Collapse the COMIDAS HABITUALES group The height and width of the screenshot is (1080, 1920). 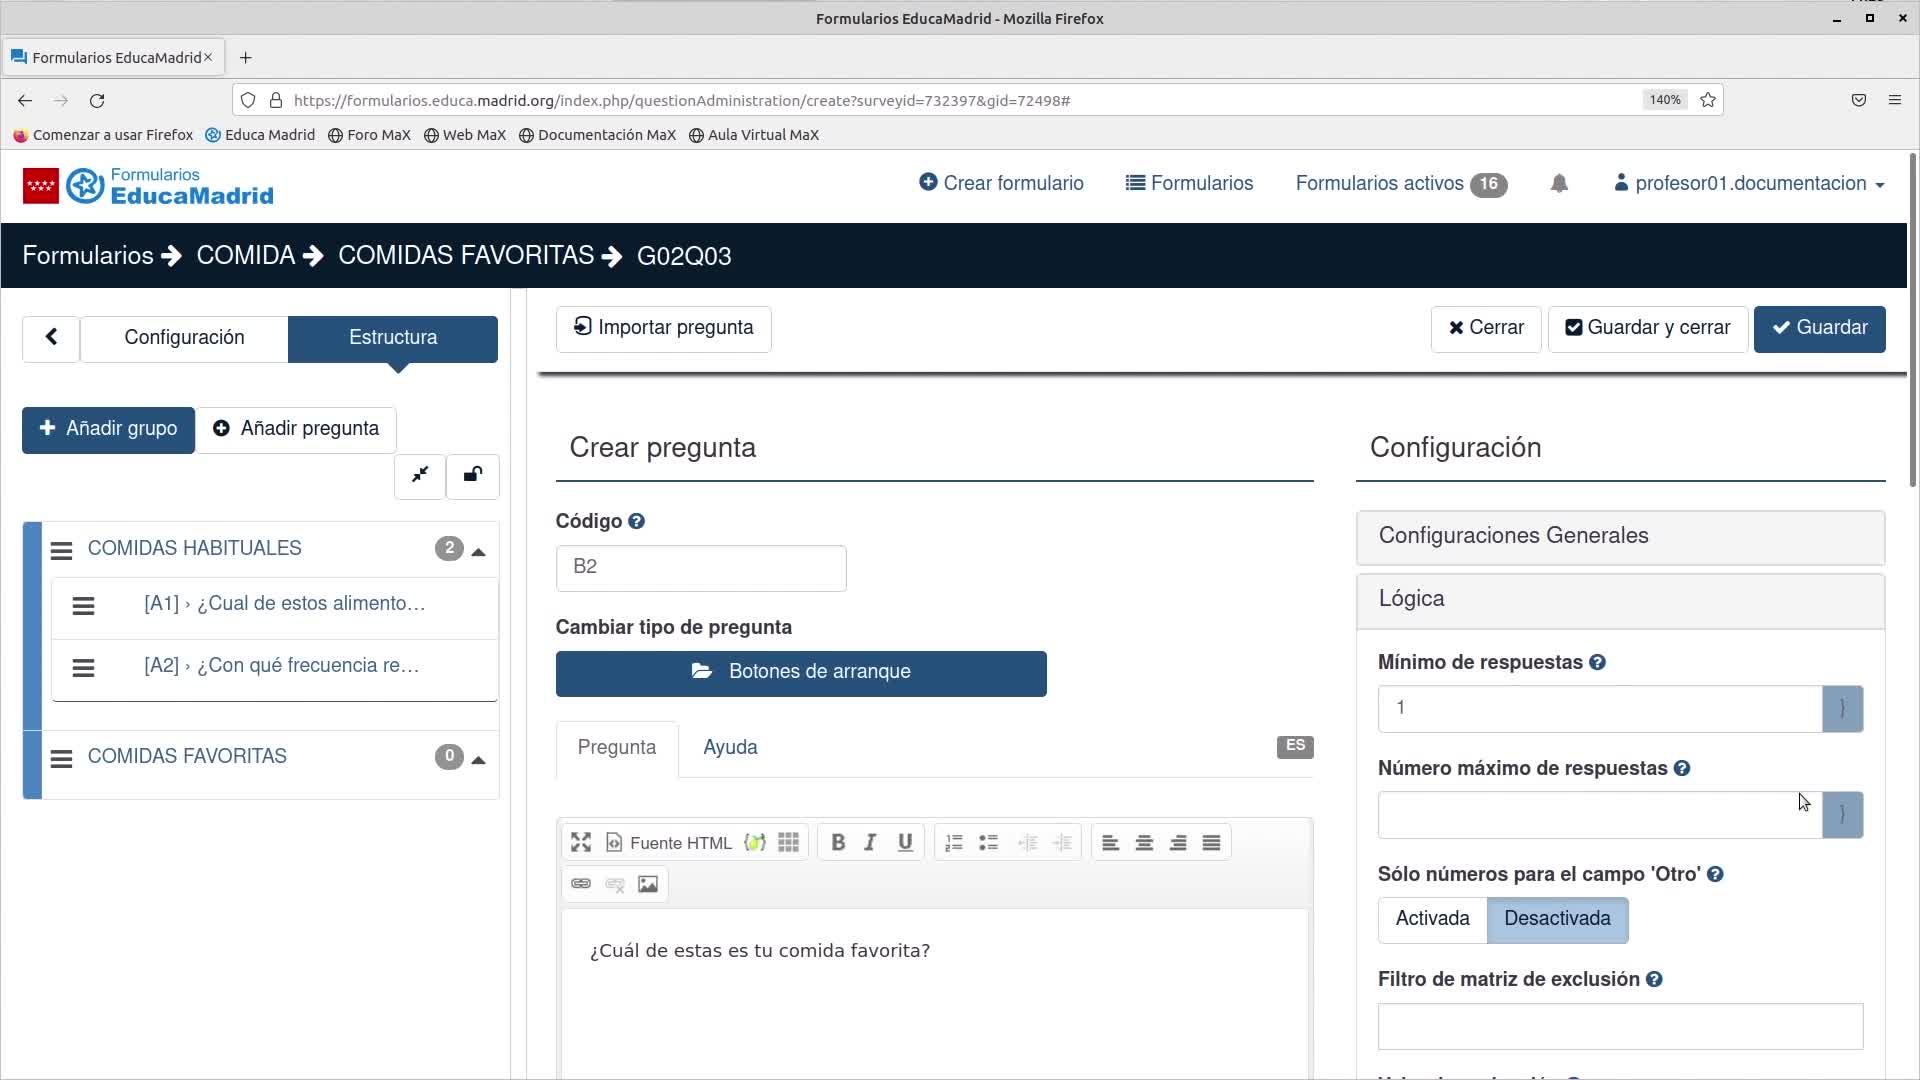[479, 551]
